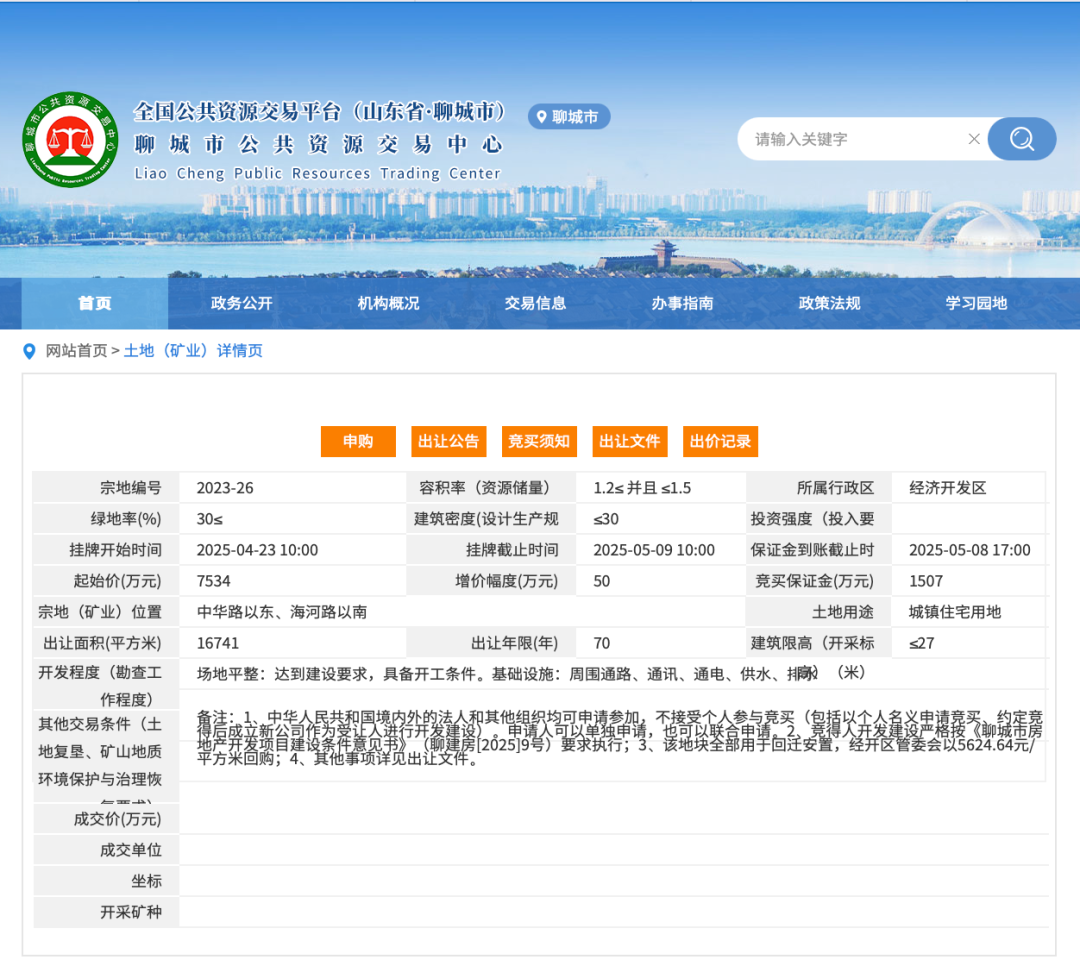Select the 机构概况 navigation item
The height and width of the screenshot is (966, 1080).
click(387, 303)
